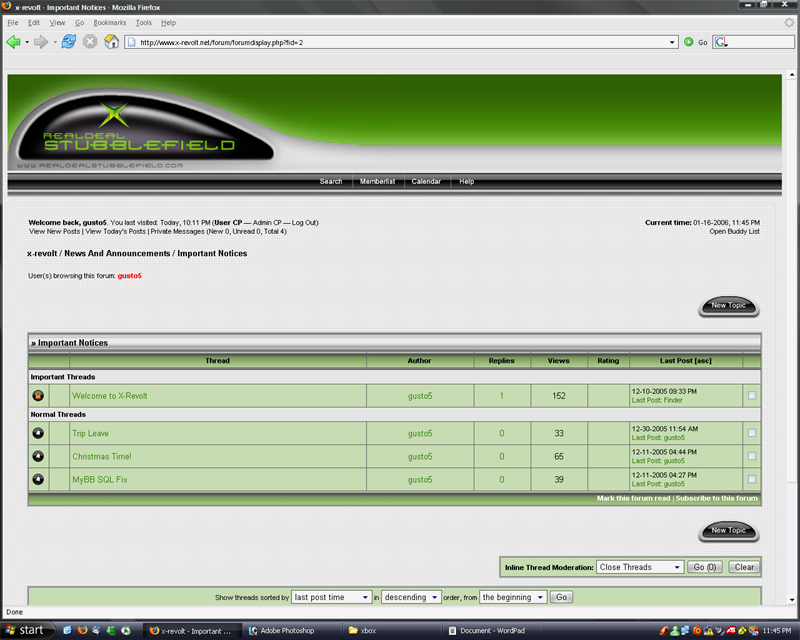
Task: Open the View menu
Action: (57, 22)
